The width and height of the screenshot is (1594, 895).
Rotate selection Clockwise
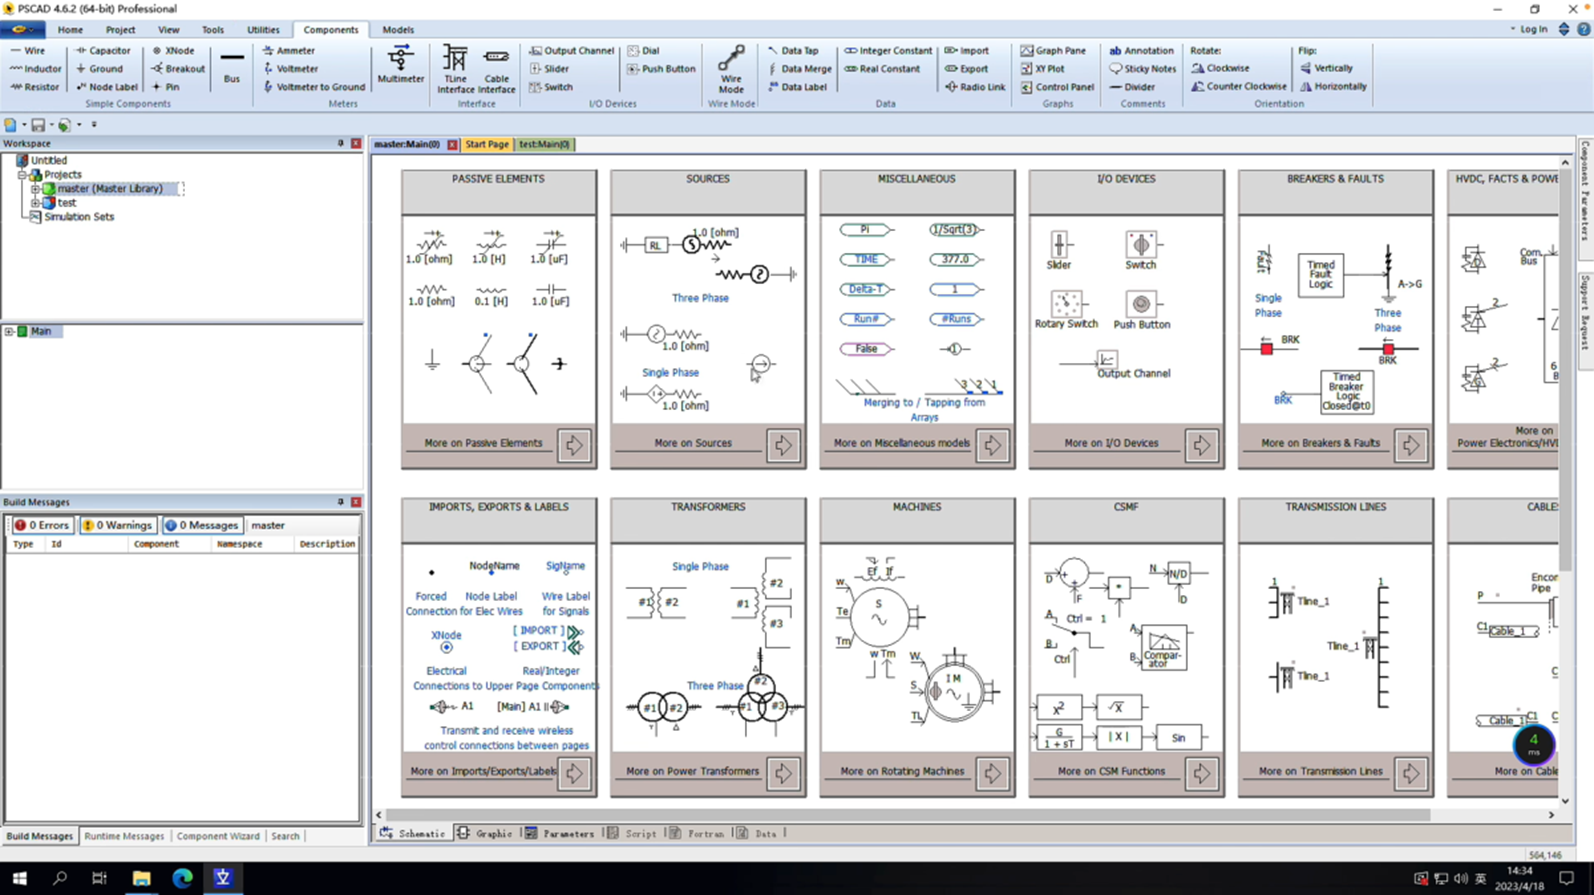coord(1220,68)
